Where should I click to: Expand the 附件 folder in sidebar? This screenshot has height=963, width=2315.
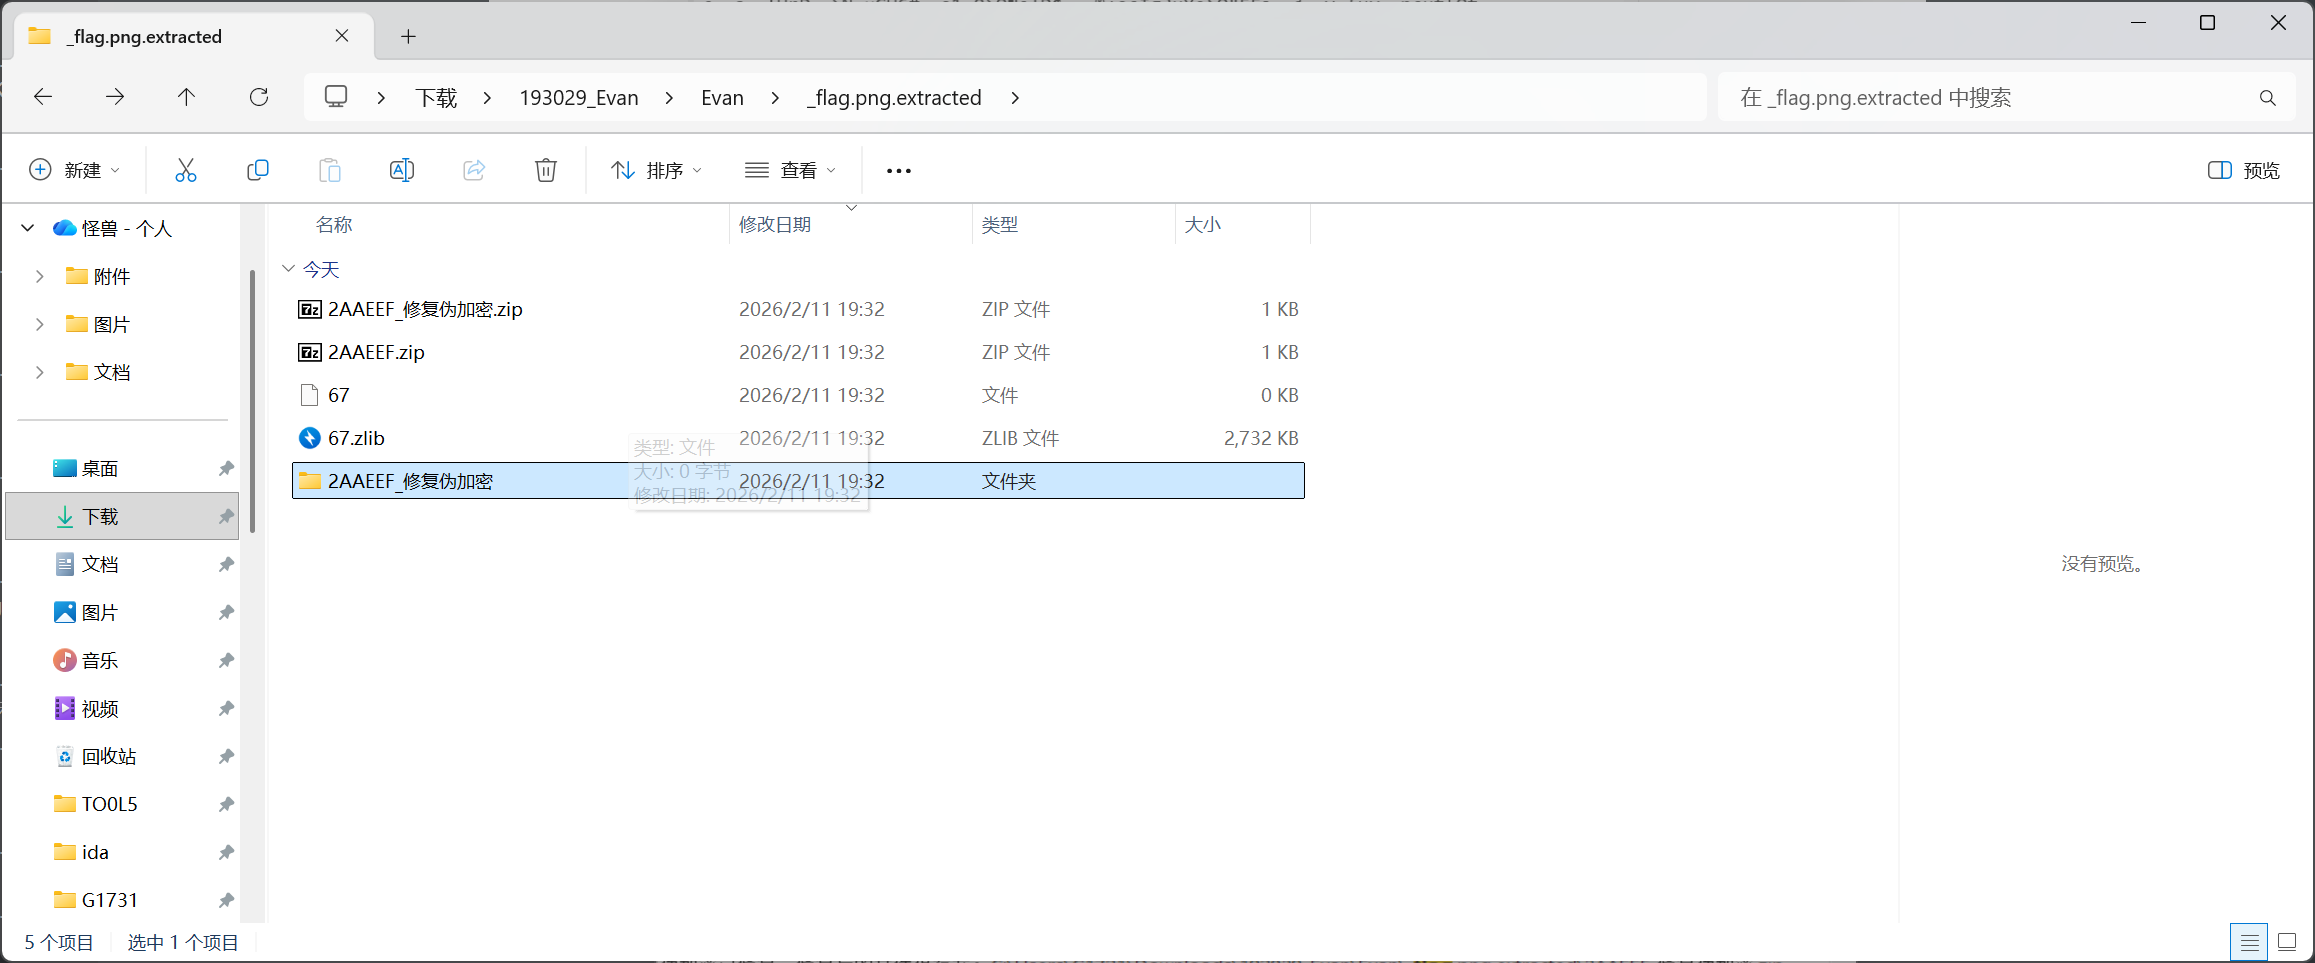(x=40, y=276)
